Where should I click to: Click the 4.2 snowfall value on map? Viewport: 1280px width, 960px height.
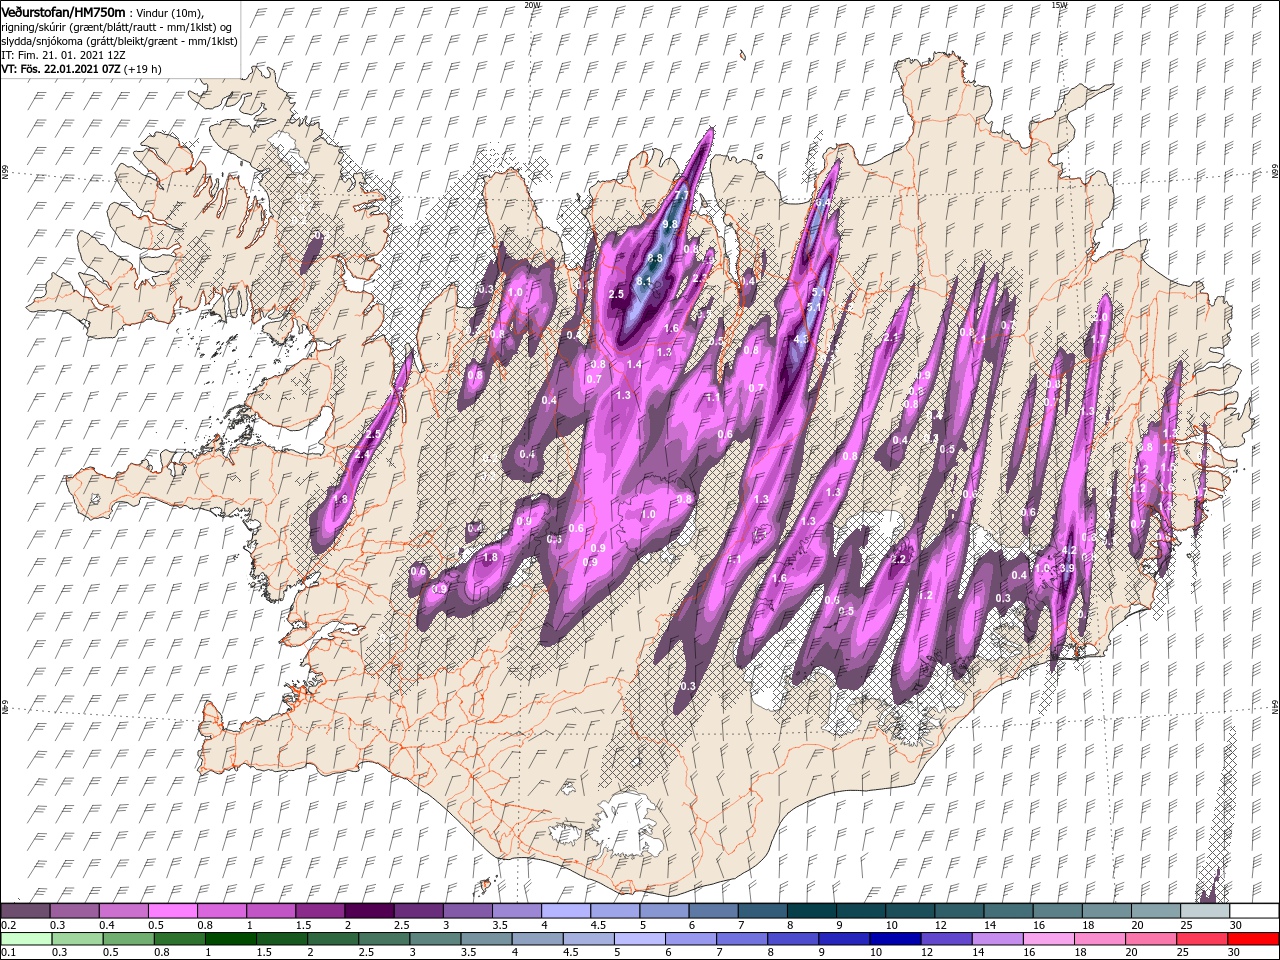1068,550
